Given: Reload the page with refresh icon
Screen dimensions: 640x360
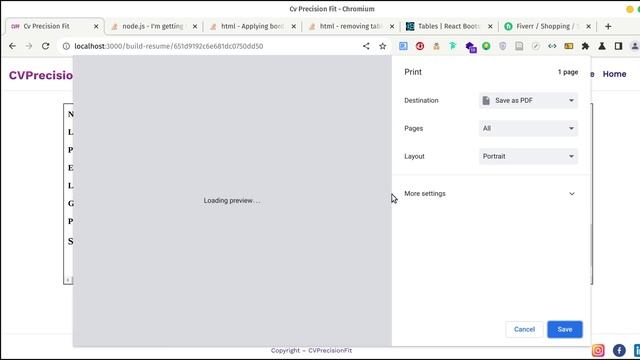Looking at the screenshot, I should pyautogui.click(x=45, y=46).
